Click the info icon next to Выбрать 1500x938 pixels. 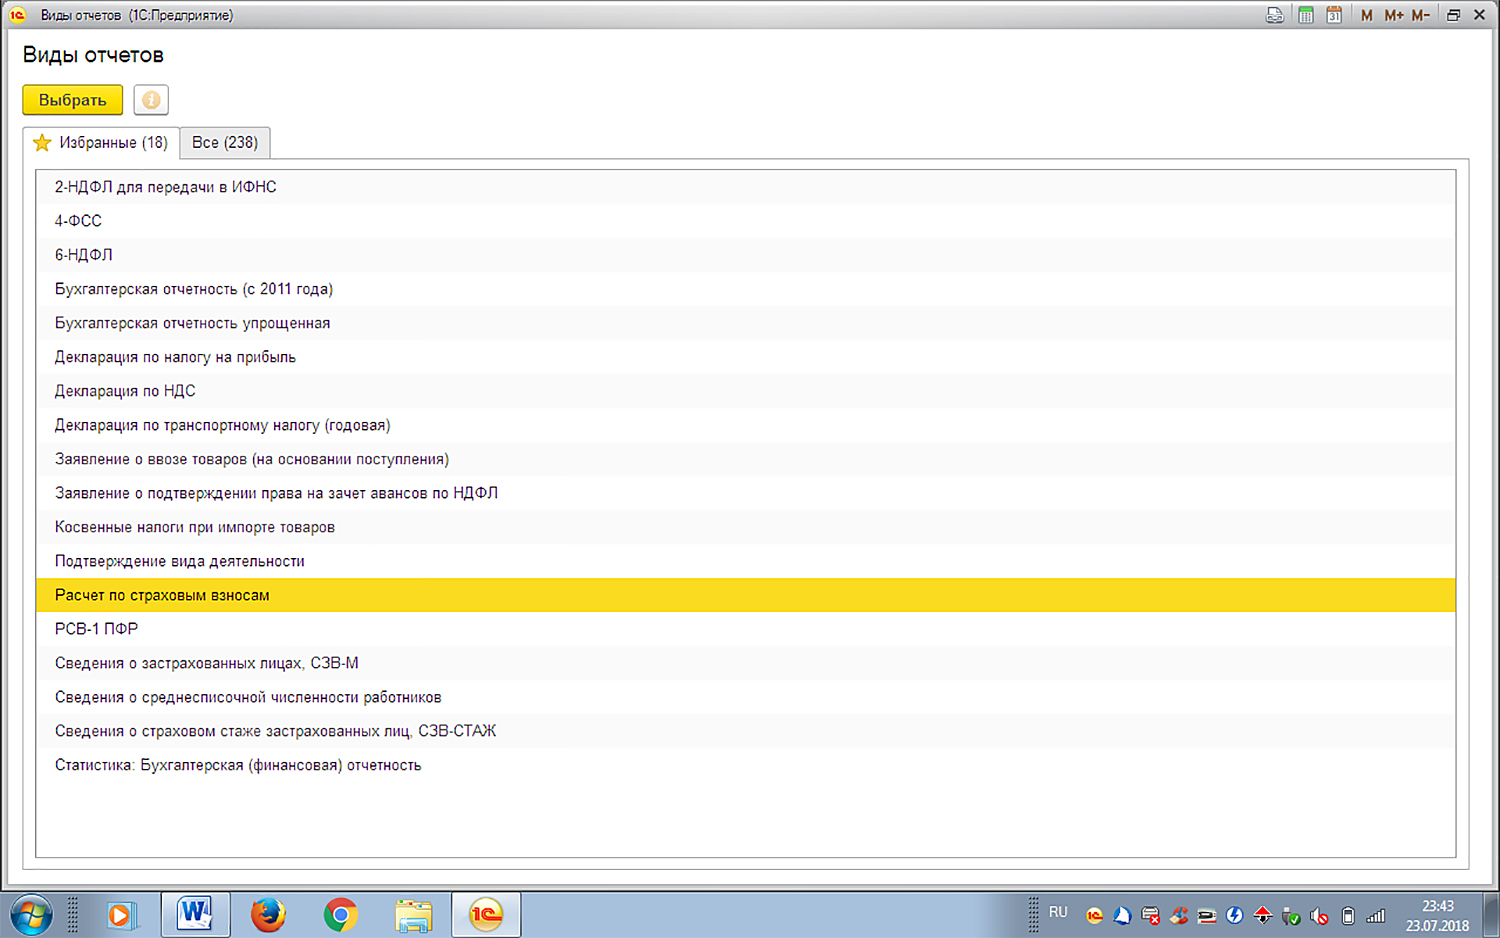tap(151, 100)
